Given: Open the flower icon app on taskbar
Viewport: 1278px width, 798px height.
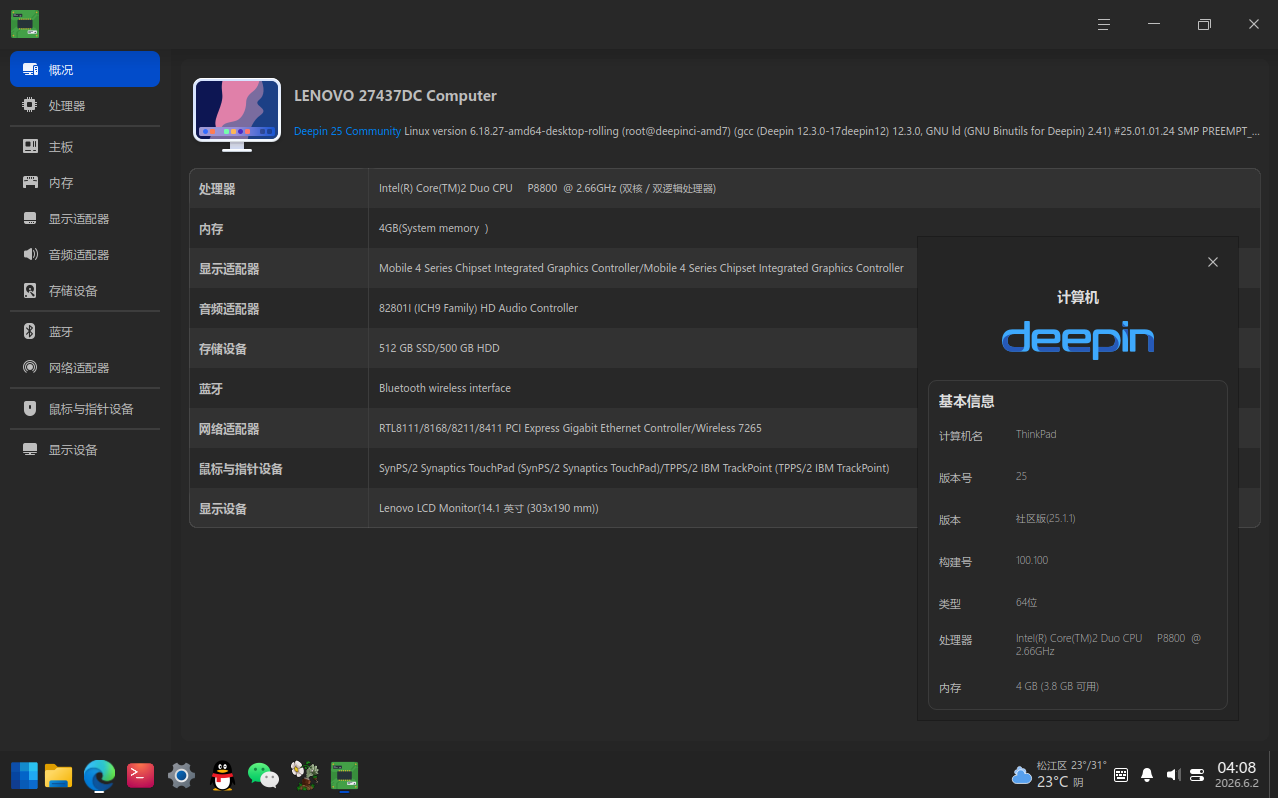Looking at the screenshot, I should click(304, 775).
